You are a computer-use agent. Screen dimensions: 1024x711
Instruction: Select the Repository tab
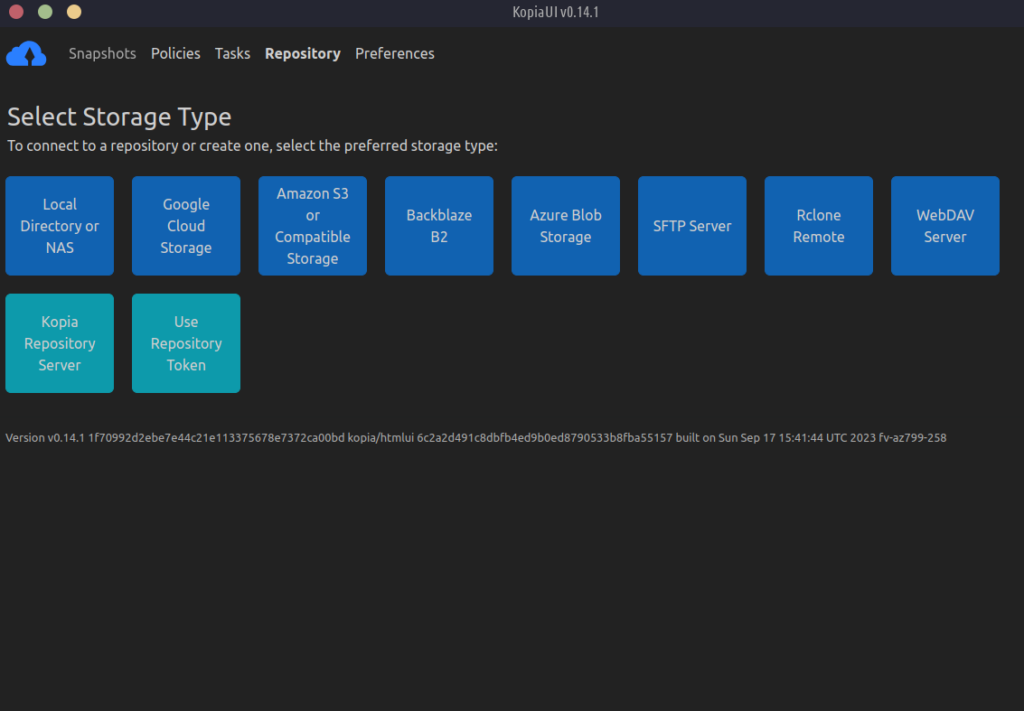[x=302, y=54]
